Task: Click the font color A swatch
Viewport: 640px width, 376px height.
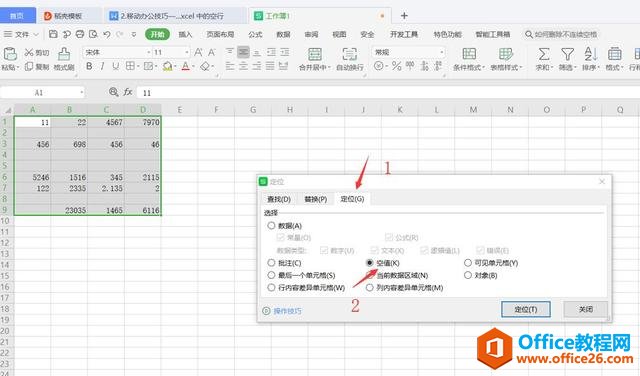Action: click(x=186, y=66)
